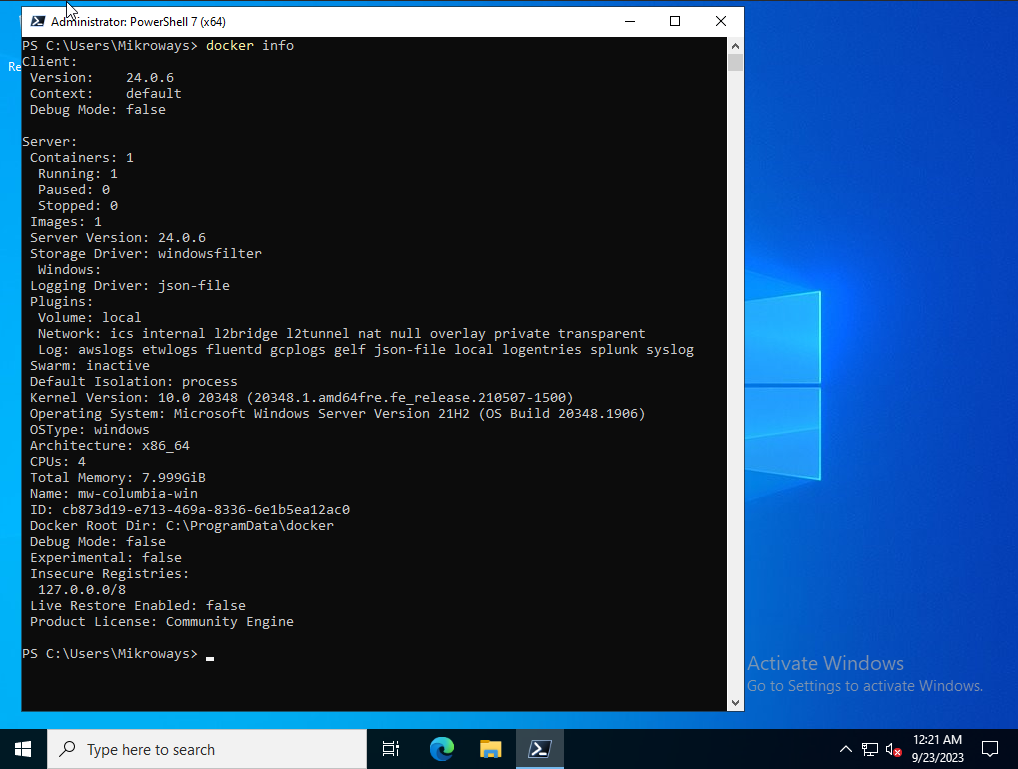This screenshot has width=1018, height=769.
Task: Click the 'Total Memory: 7.999GiB' line
Action: (x=118, y=478)
